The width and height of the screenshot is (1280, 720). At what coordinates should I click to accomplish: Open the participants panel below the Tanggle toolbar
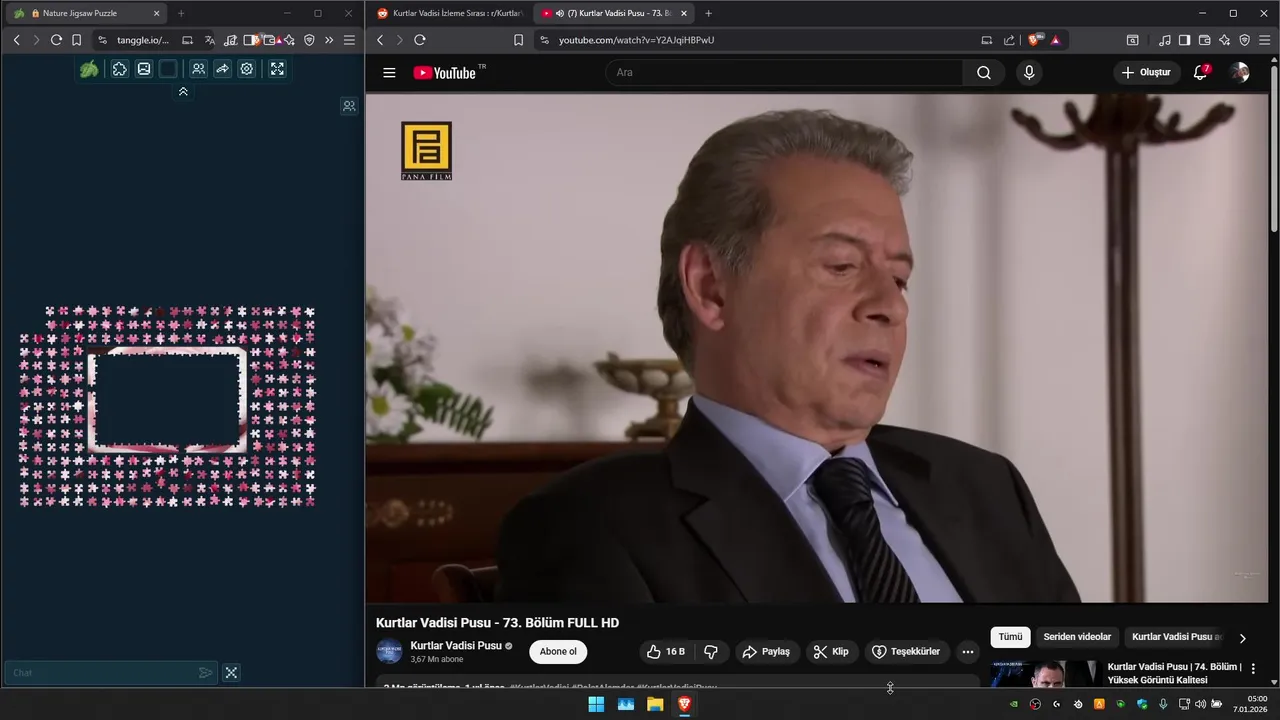[349, 106]
